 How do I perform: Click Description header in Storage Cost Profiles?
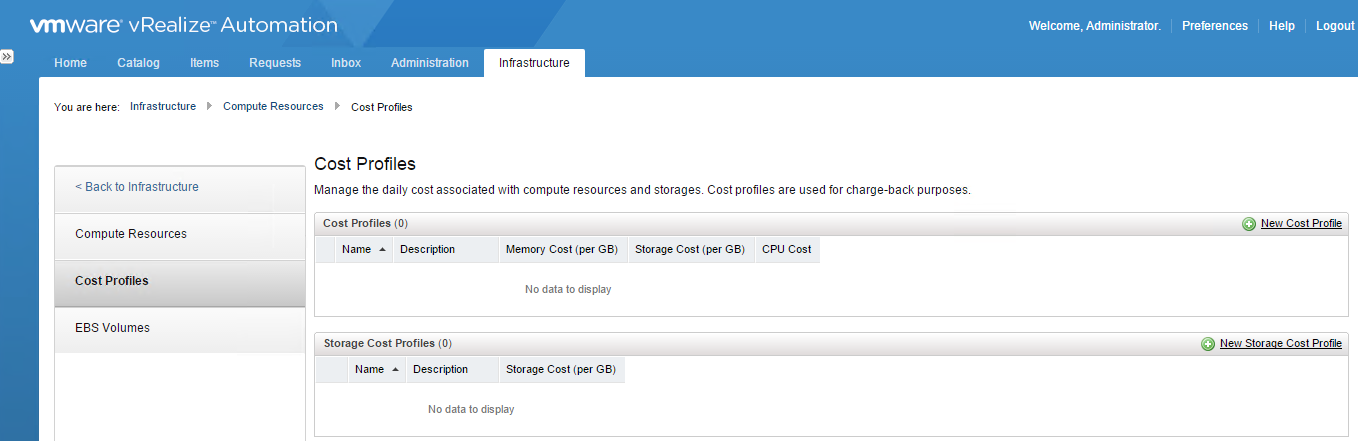453,370
